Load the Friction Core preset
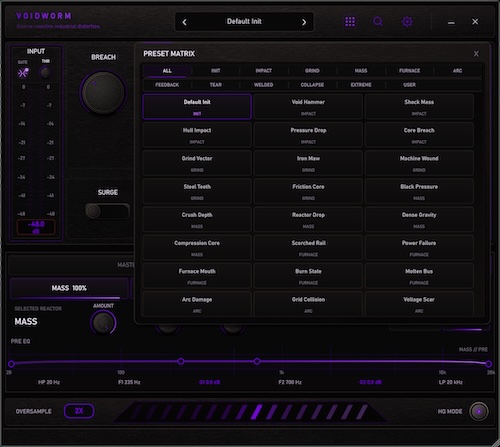The image size is (500, 447). click(x=308, y=191)
